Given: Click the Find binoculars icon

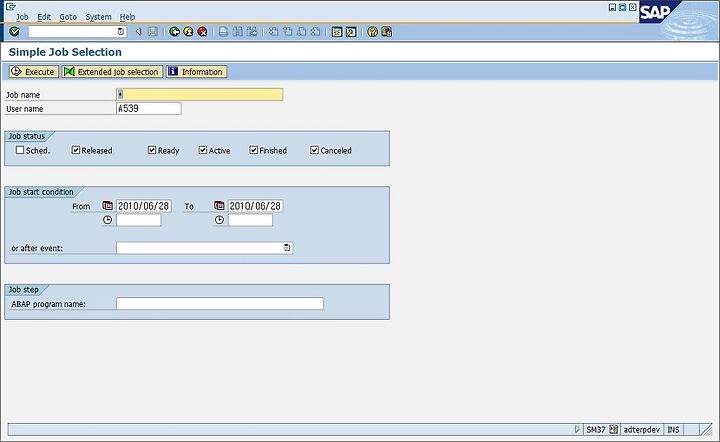Looking at the screenshot, I should [237, 32].
